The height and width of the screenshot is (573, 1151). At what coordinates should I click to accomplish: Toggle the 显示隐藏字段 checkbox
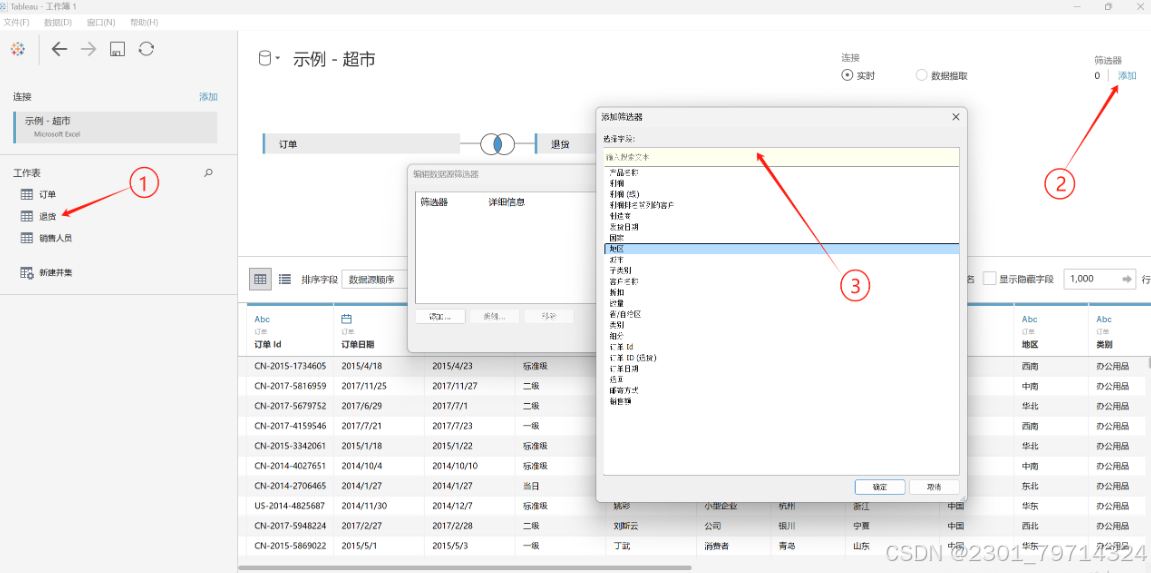[x=990, y=279]
